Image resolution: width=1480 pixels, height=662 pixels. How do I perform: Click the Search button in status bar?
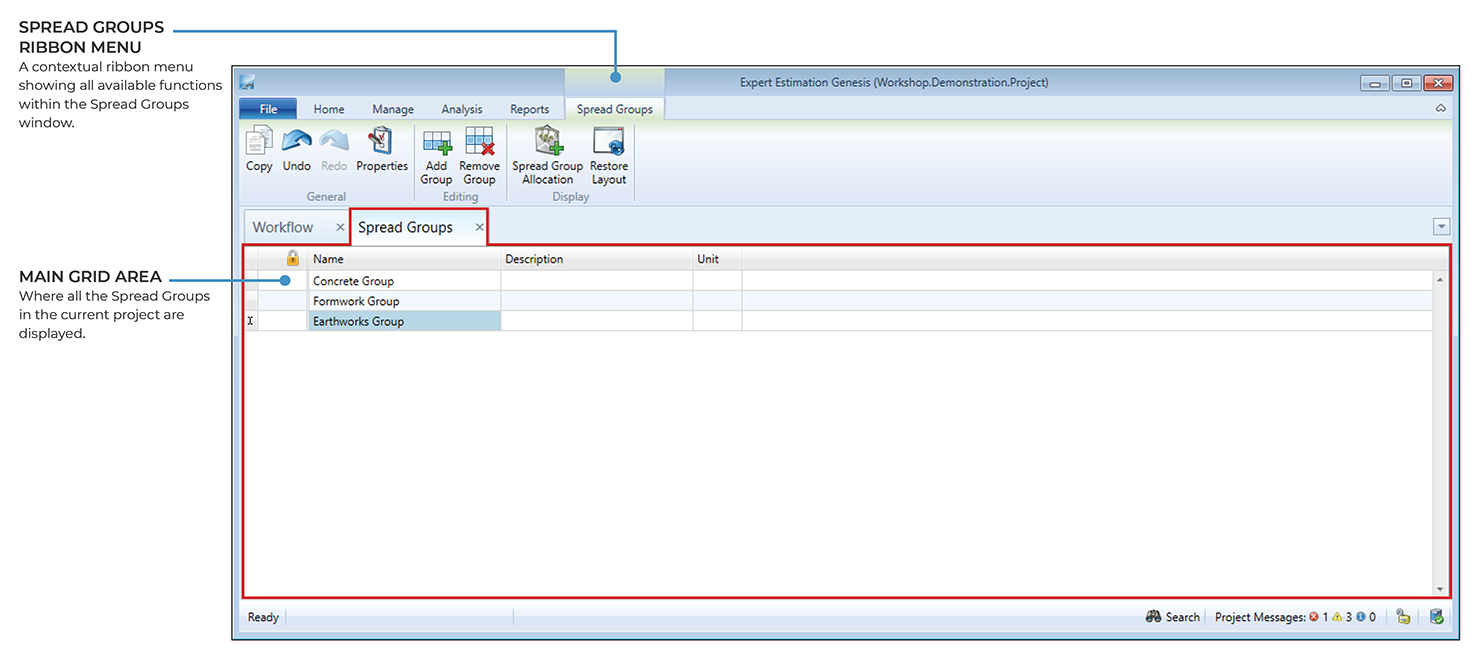coord(1173,617)
